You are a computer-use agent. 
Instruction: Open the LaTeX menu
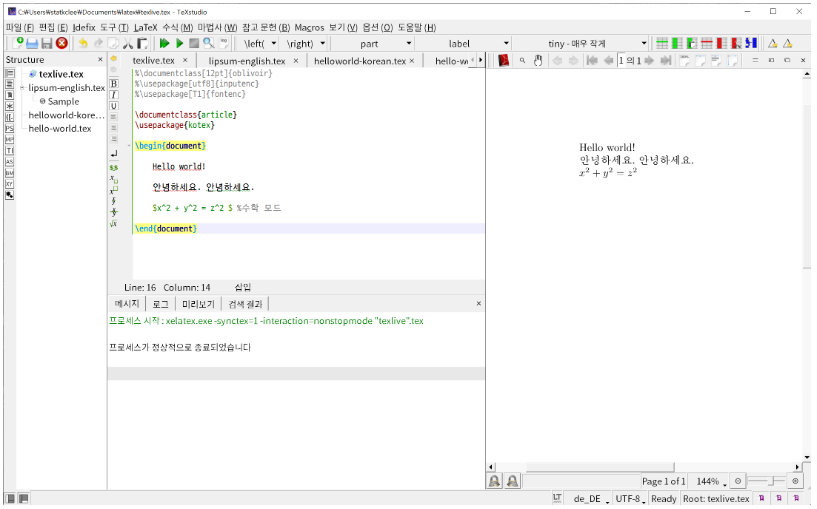[x=145, y=28]
